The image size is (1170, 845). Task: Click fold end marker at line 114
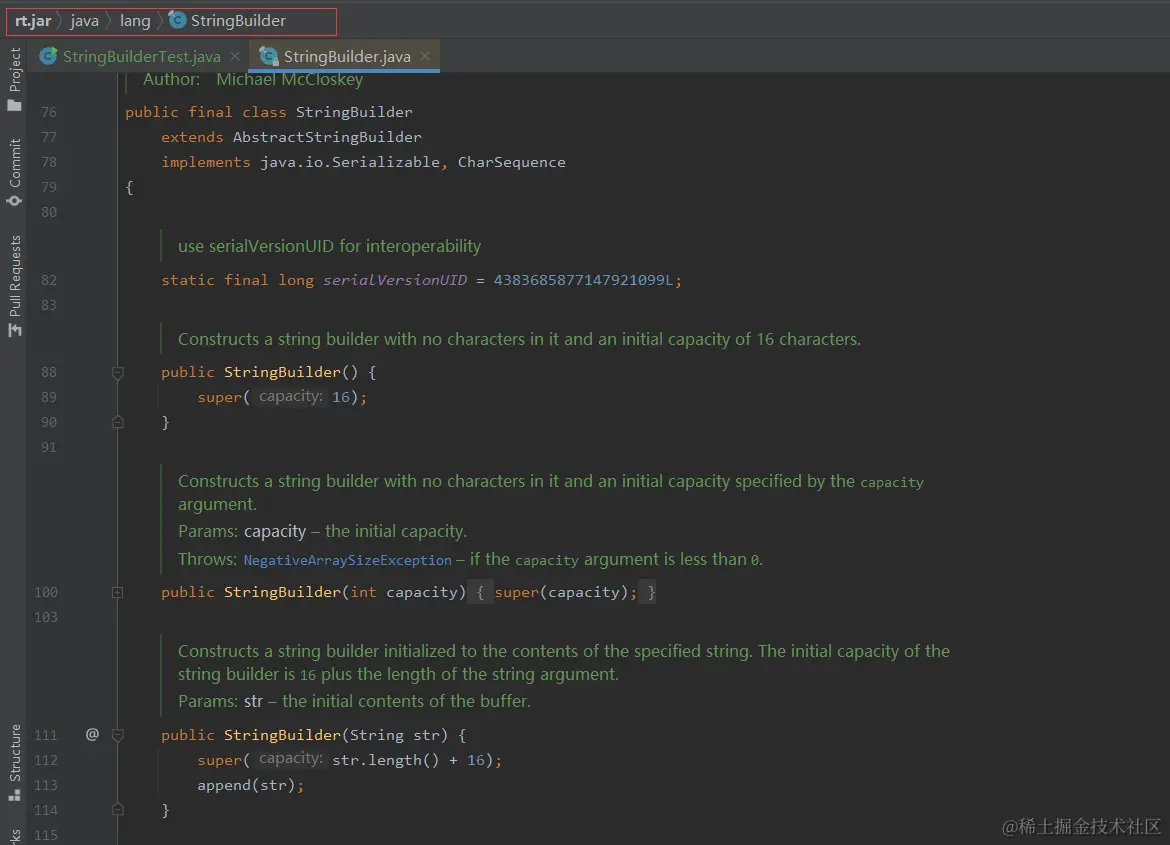point(118,809)
